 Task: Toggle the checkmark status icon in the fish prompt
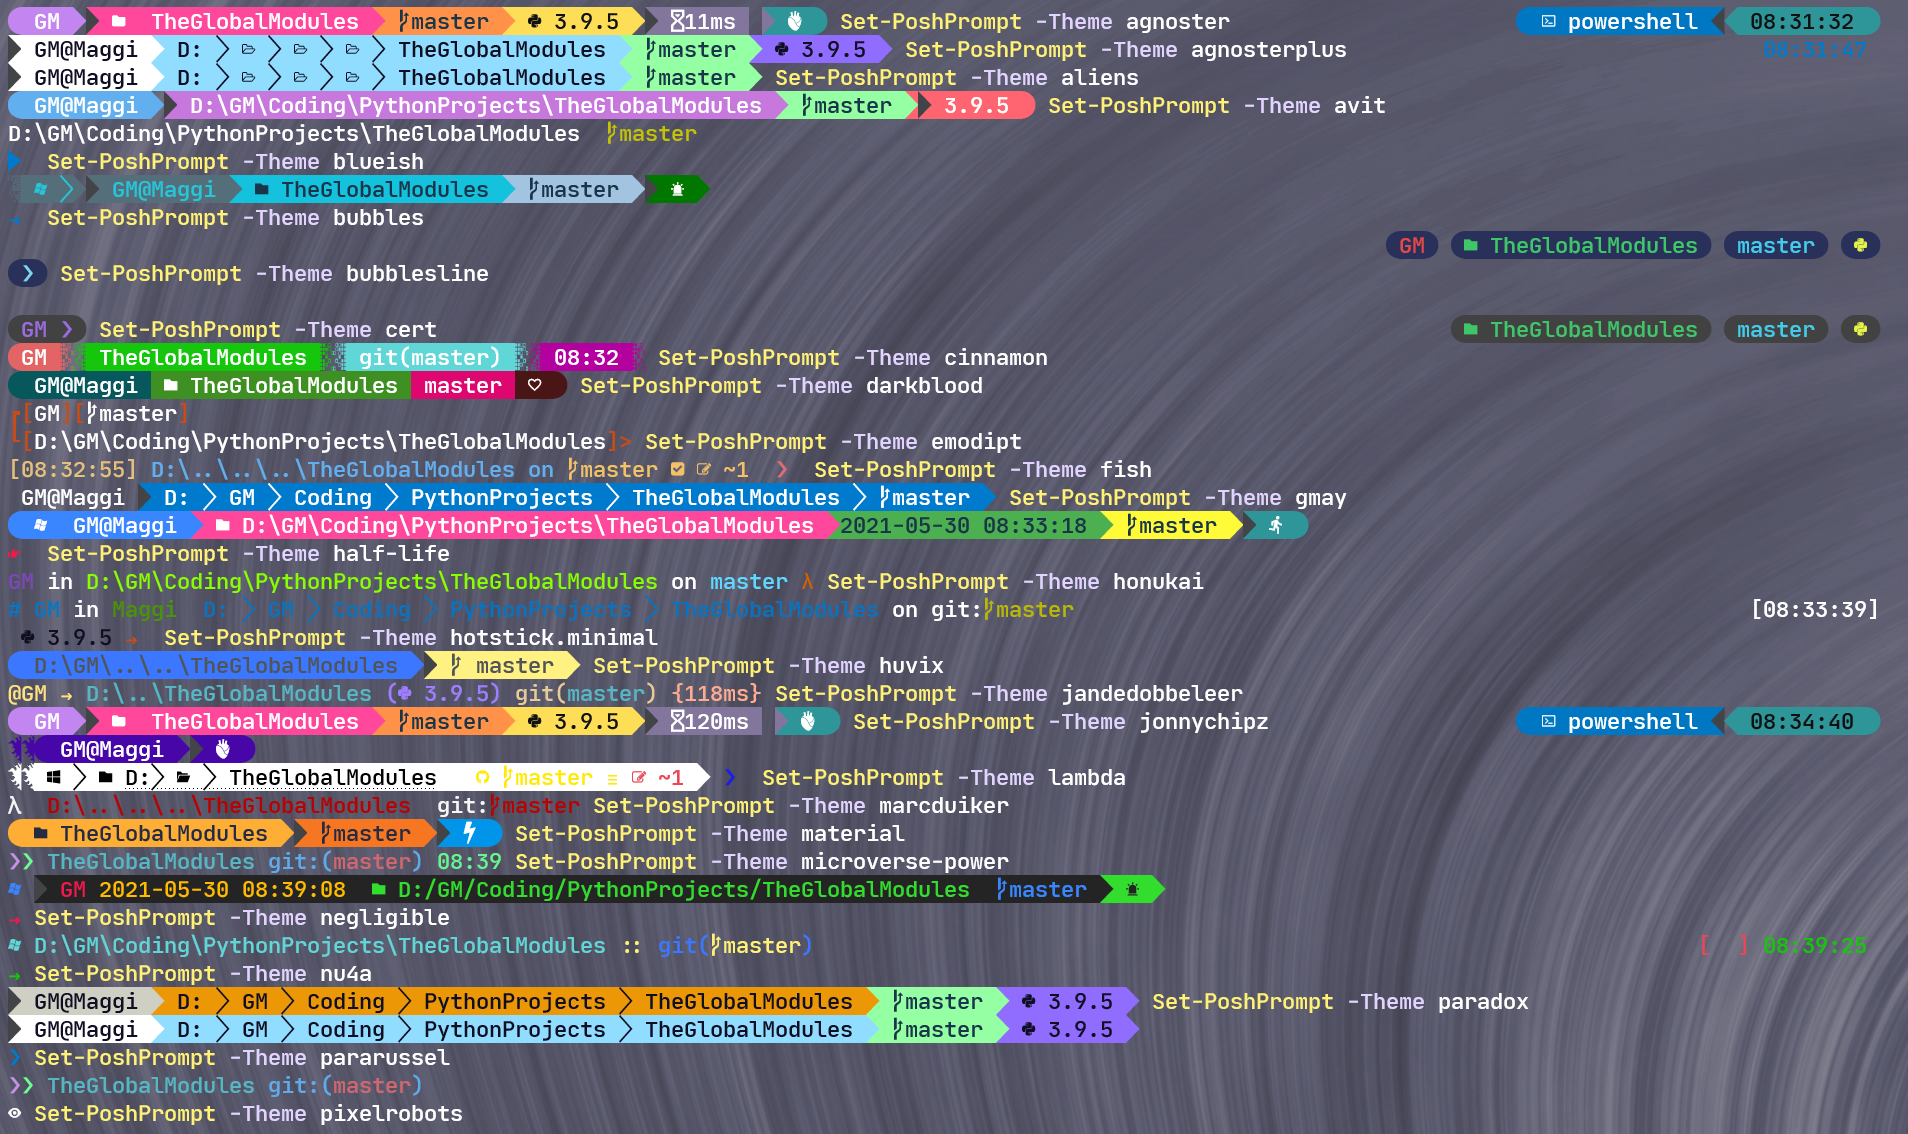click(678, 469)
